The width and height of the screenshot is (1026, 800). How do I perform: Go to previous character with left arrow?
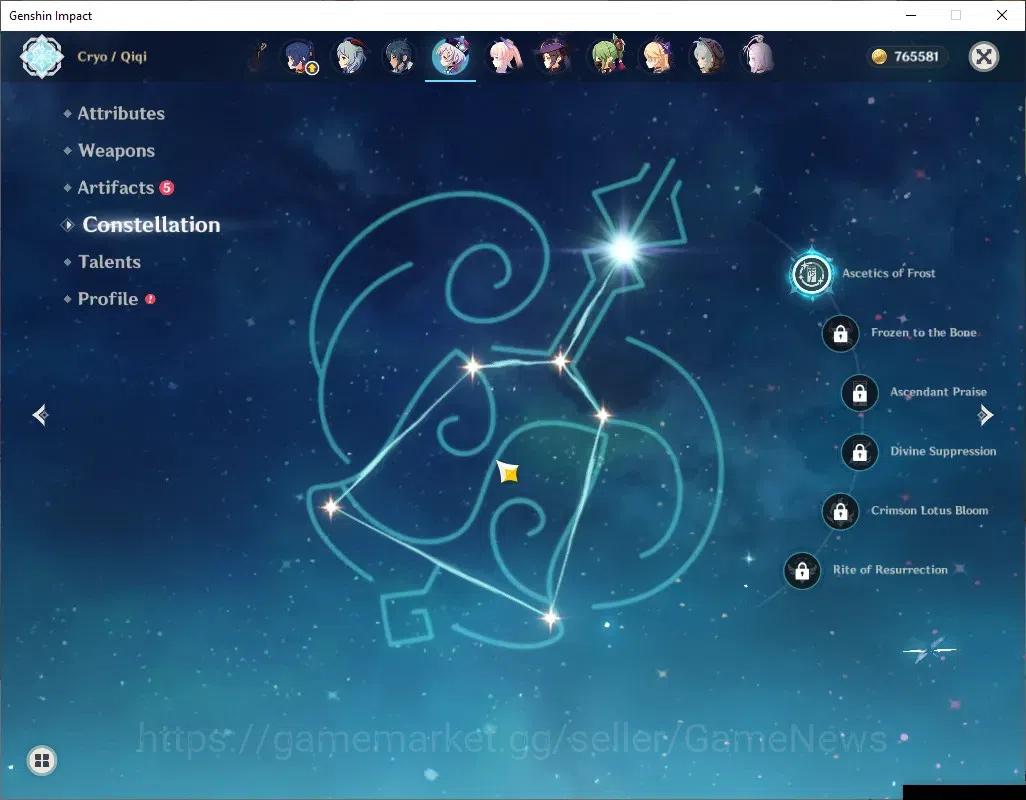click(41, 415)
